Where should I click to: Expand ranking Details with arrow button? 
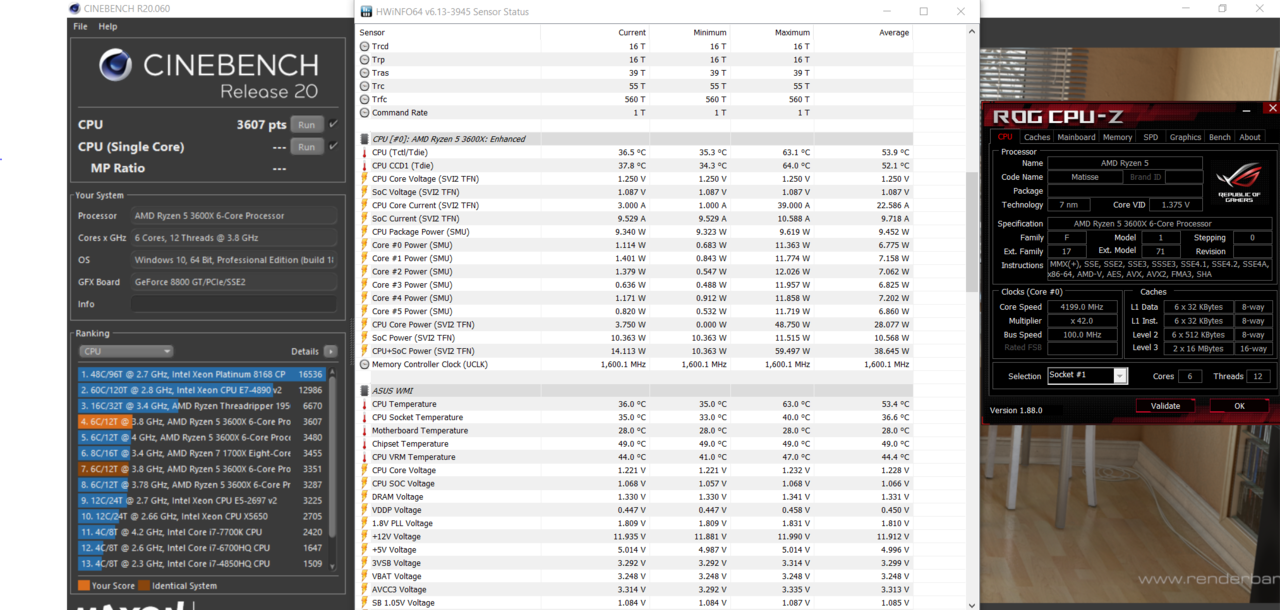click(x=331, y=352)
